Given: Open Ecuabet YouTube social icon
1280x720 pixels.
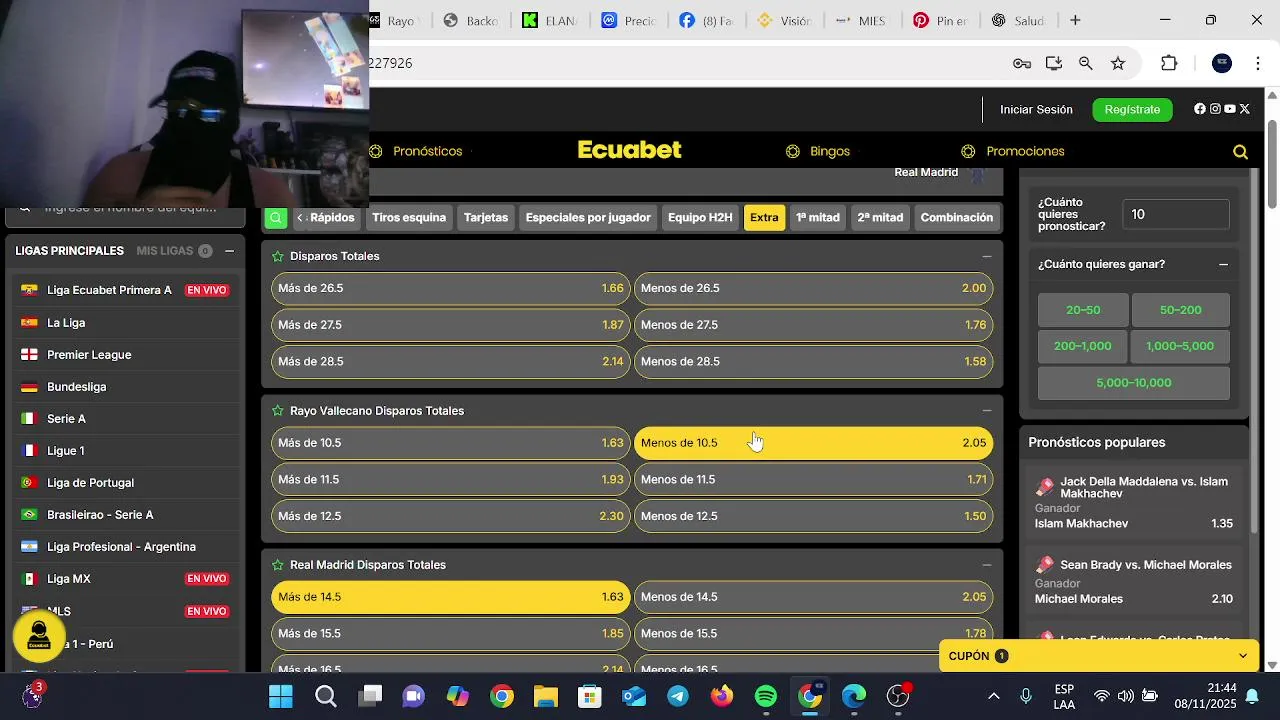Looking at the screenshot, I should [1230, 109].
